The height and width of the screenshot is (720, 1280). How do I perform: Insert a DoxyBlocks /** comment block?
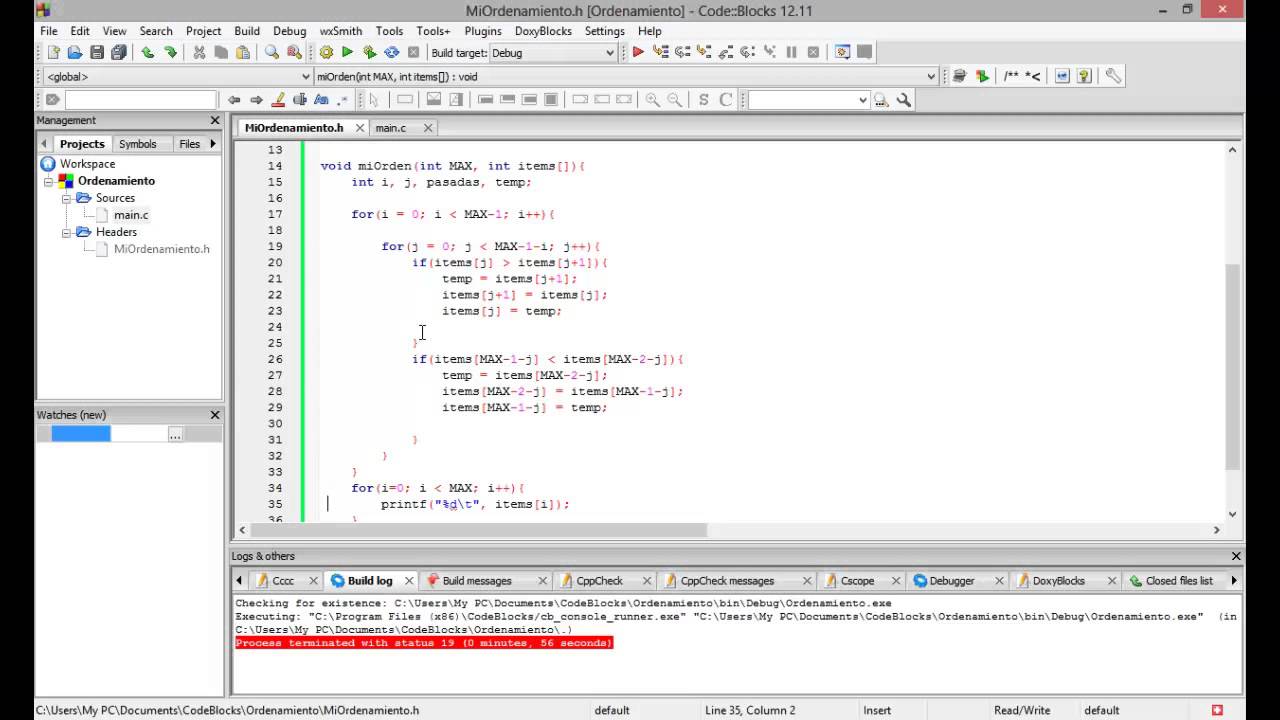(x=1012, y=76)
